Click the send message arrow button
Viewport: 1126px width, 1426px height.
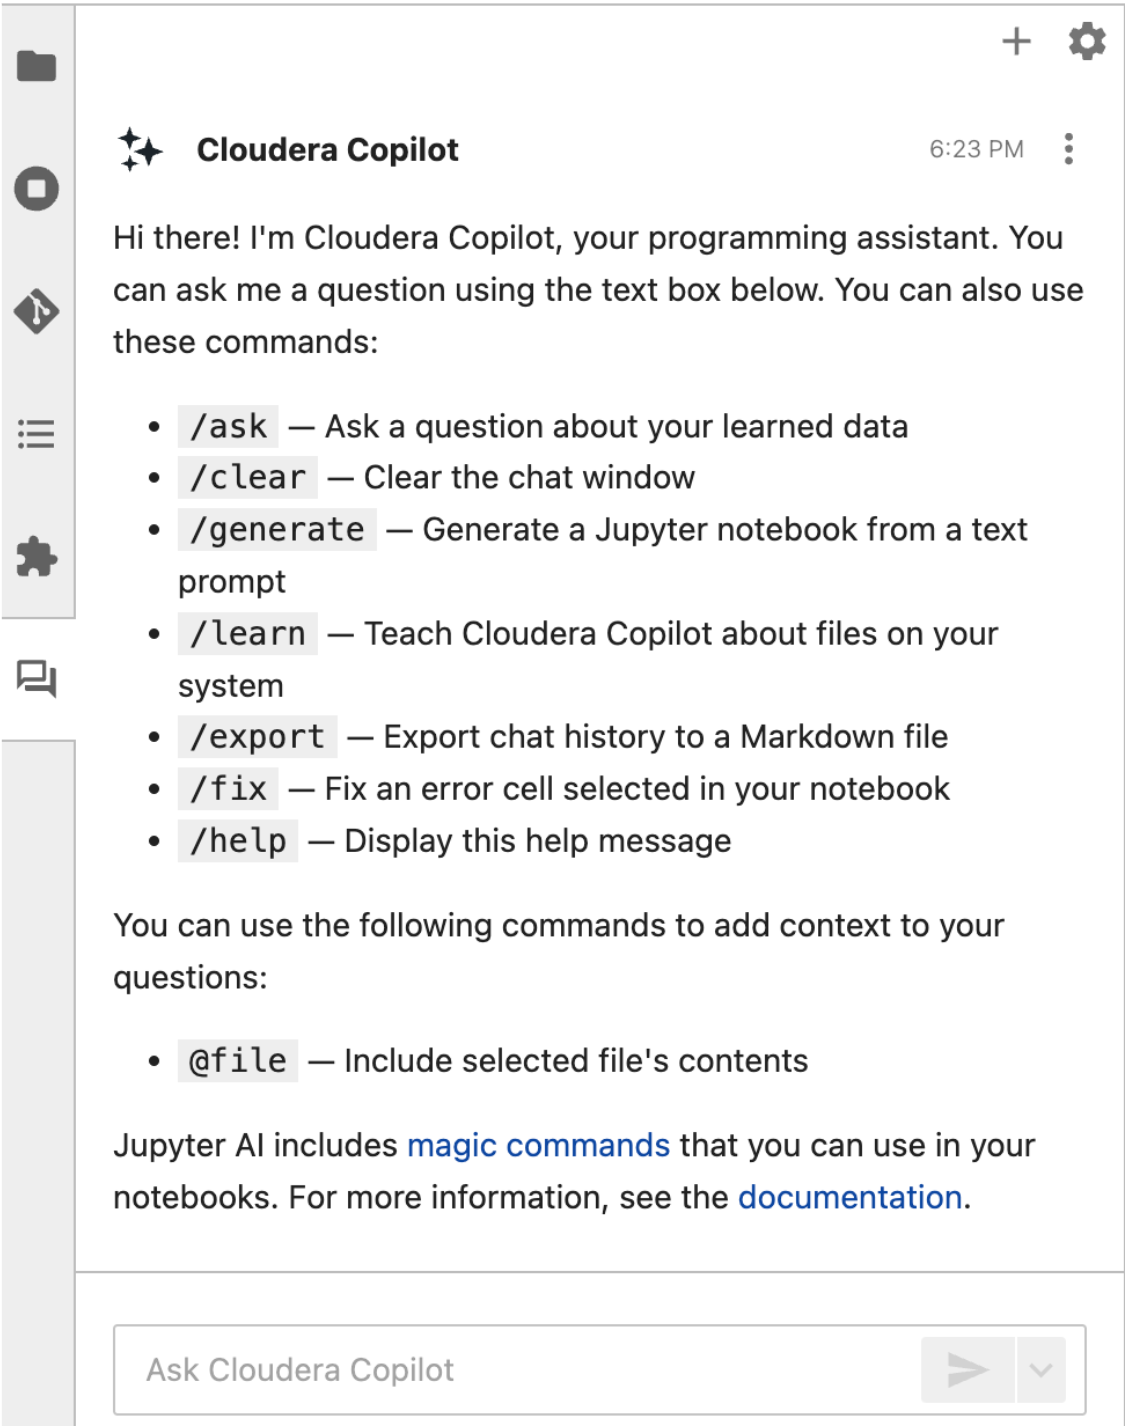coord(967,1369)
